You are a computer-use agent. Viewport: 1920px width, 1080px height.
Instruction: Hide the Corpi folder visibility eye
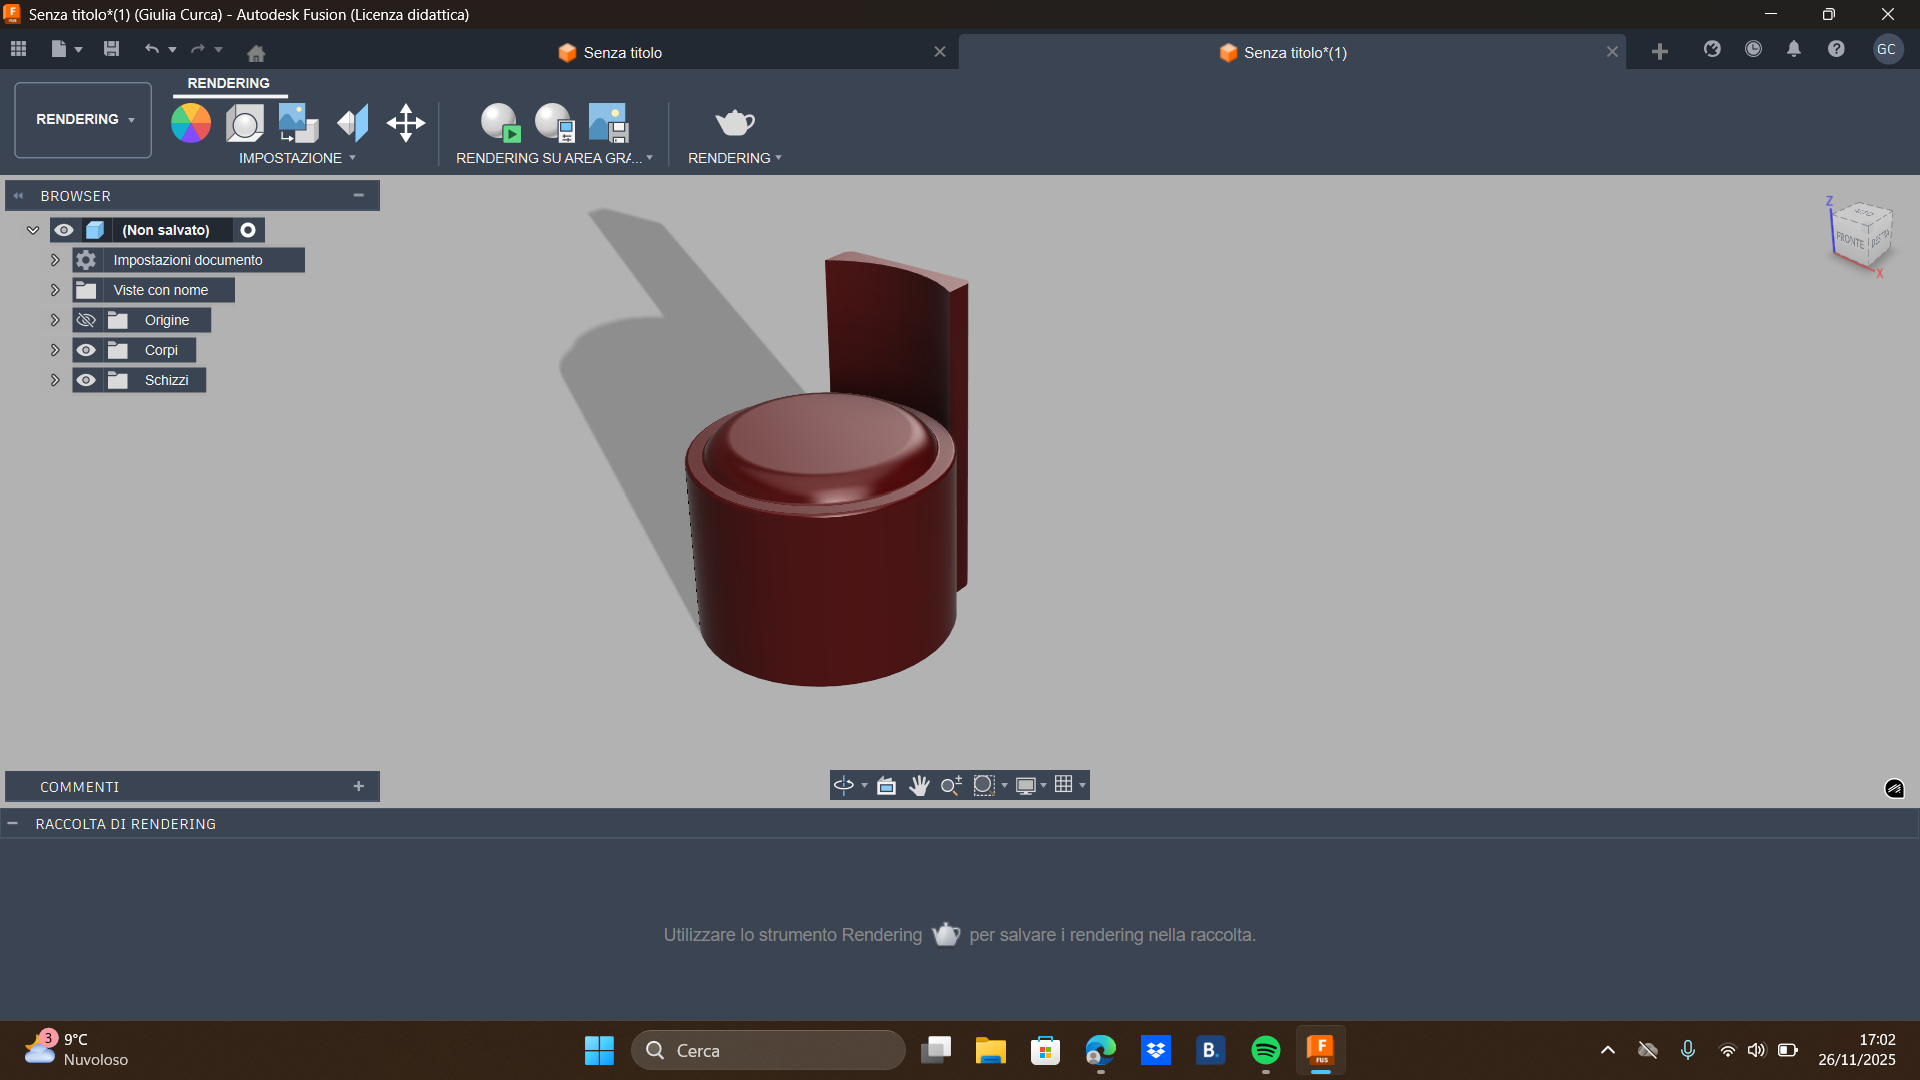click(87, 350)
